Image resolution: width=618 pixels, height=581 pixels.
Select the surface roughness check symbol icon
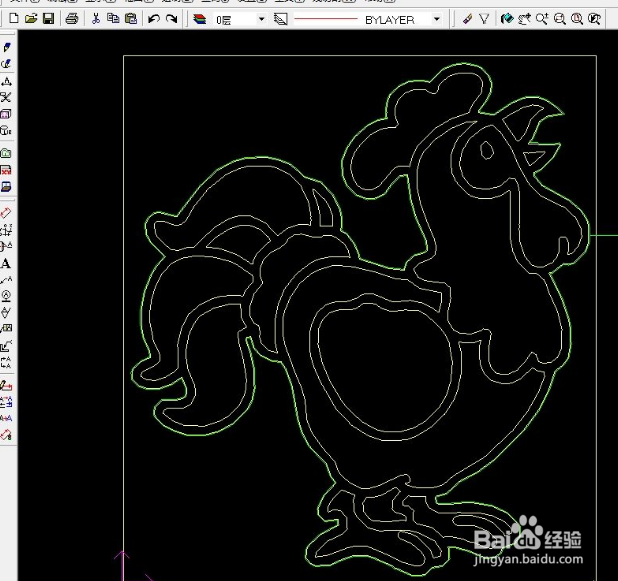pos(6,313)
